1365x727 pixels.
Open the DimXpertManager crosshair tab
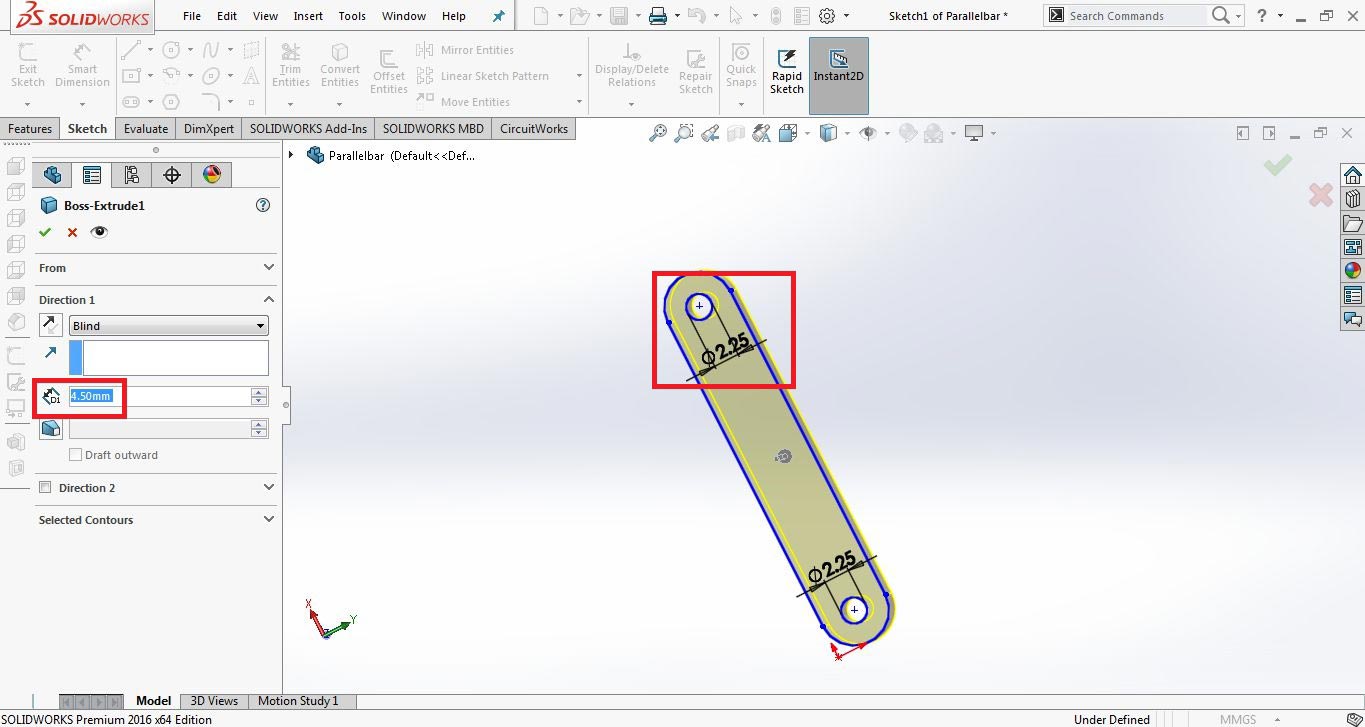coord(171,175)
